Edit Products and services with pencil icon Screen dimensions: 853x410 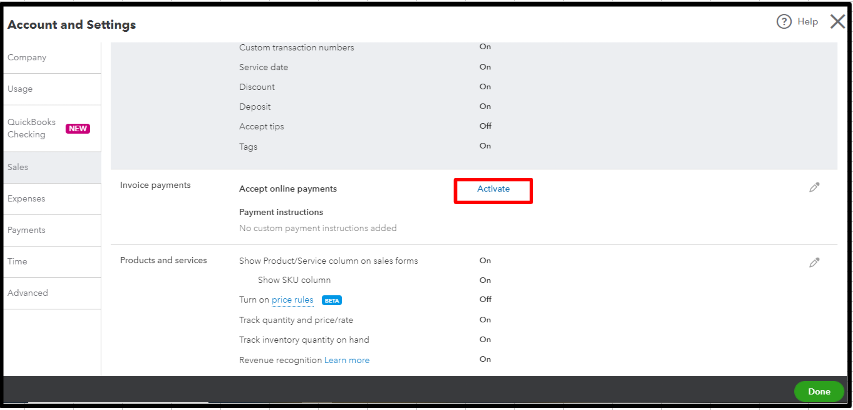click(x=815, y=262)
